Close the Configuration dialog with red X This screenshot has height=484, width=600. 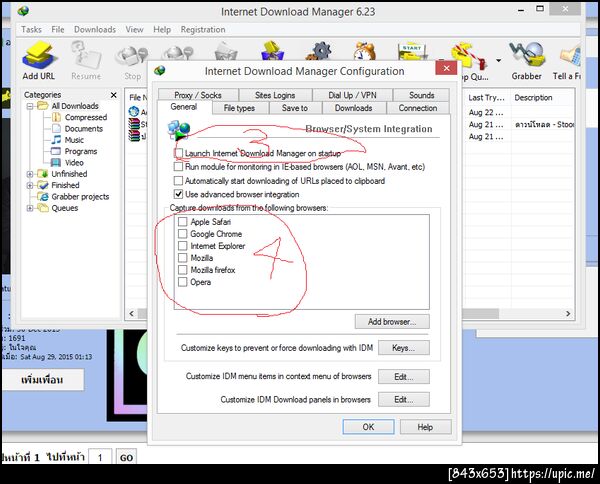446,68
